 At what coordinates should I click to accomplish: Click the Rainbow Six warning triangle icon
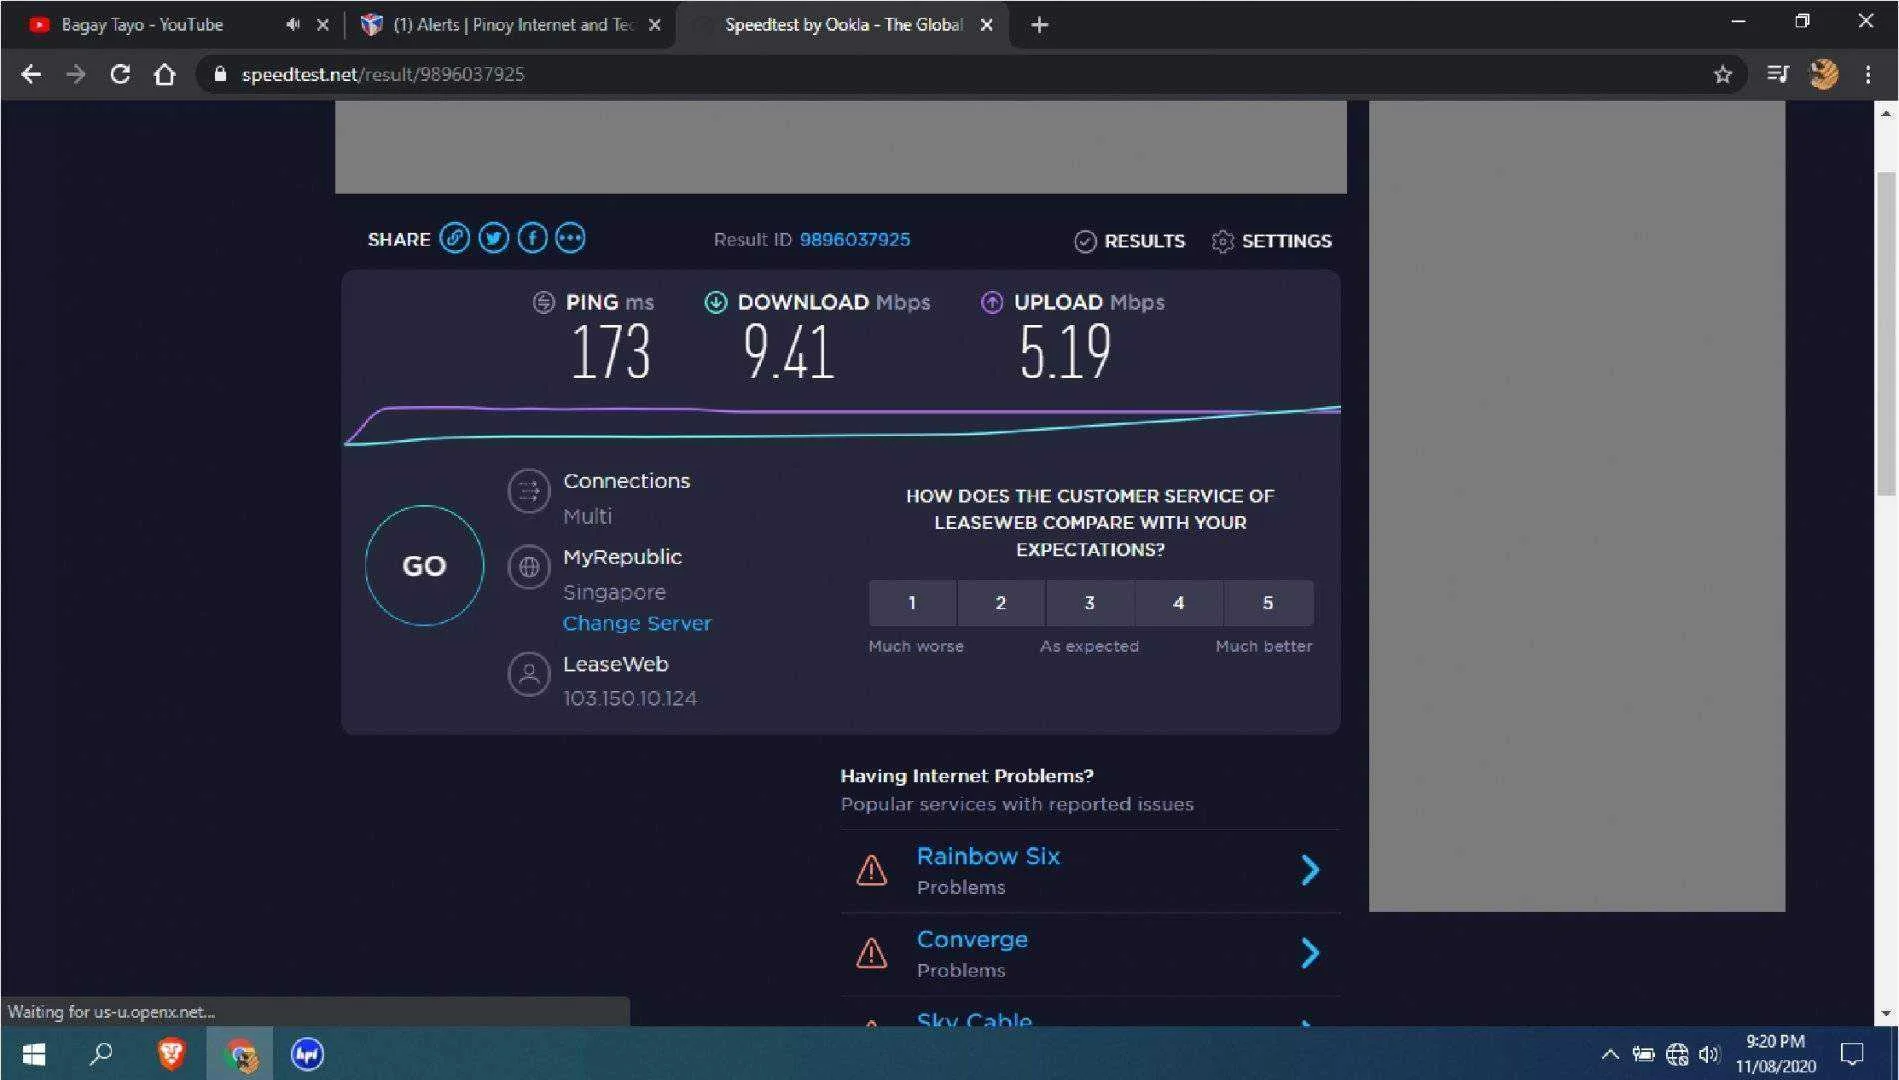[871, 871]
